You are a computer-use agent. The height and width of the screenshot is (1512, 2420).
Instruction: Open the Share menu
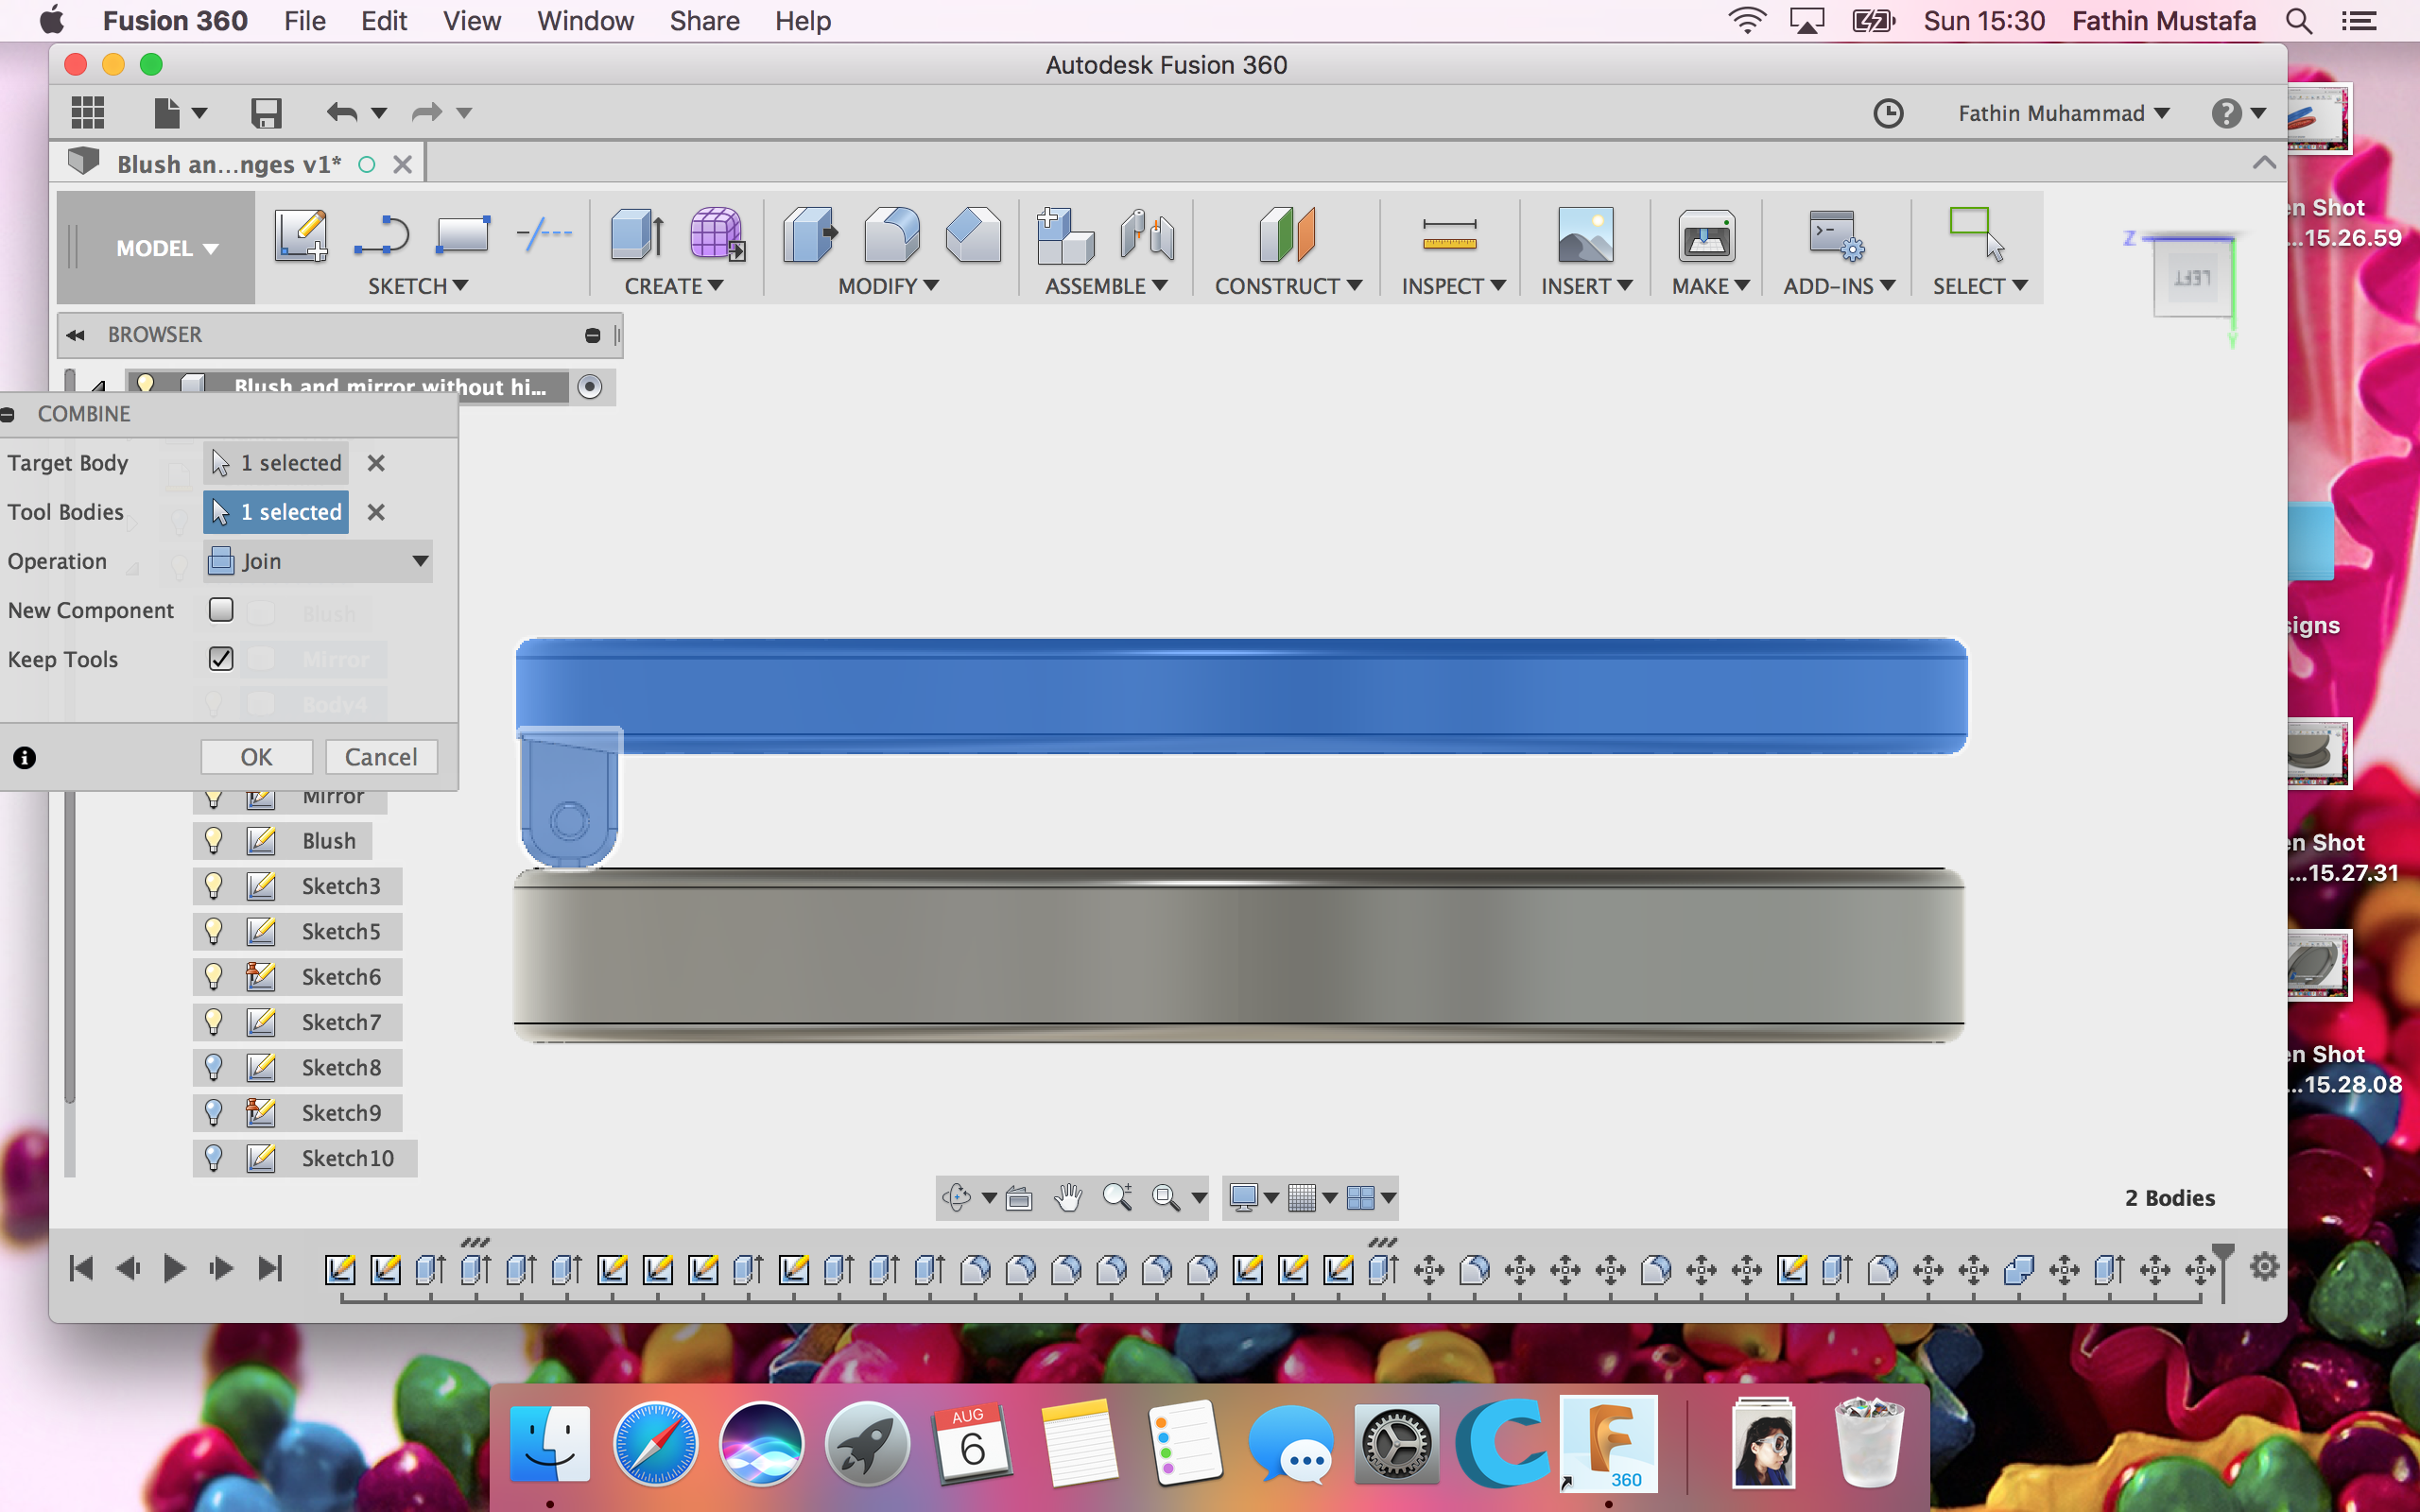[x=704, y=21]
